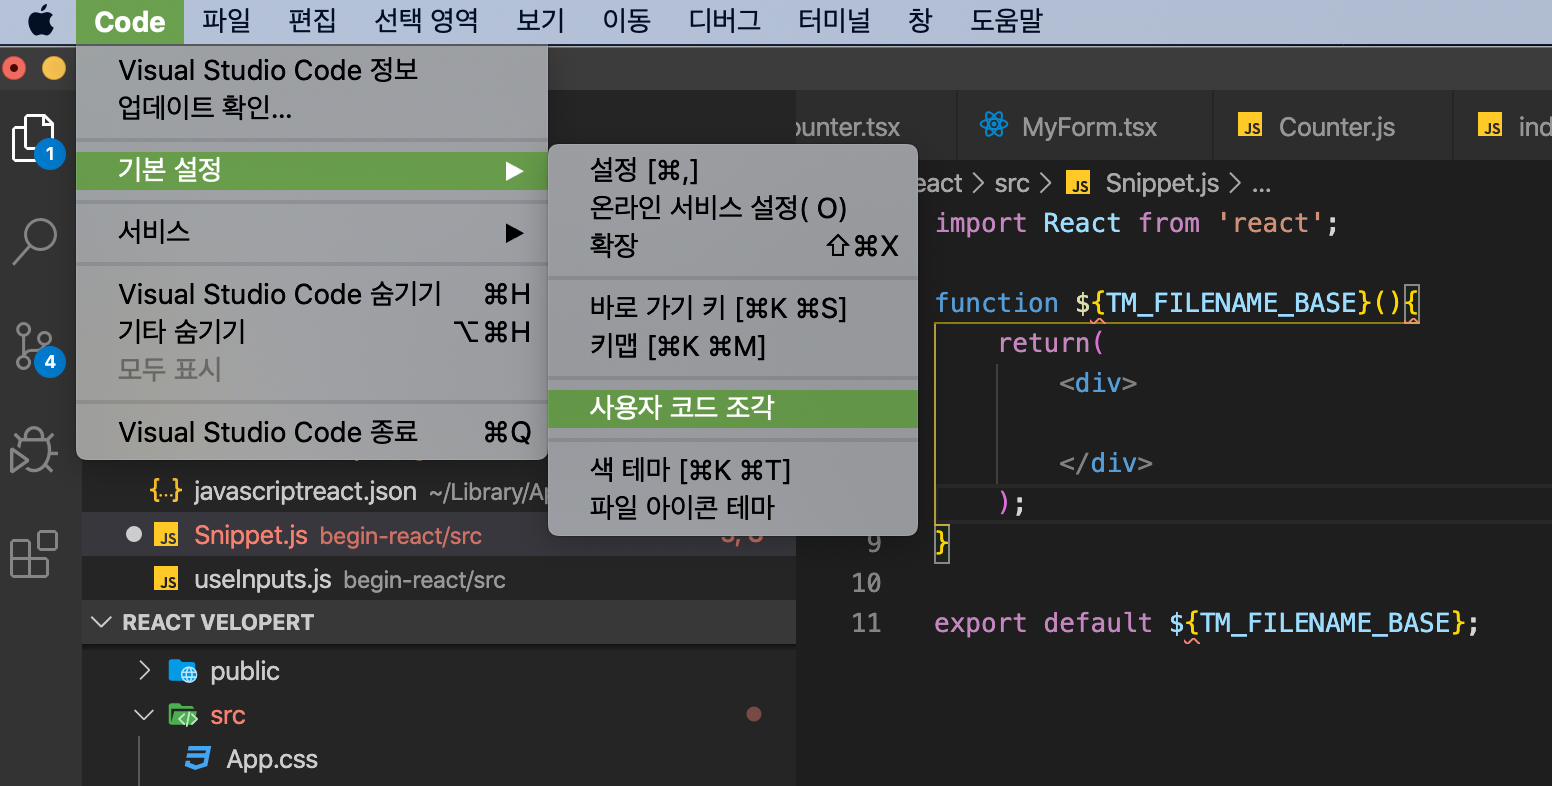
Task: Click the breadcrumb ellipsis after Snippet.js
Action: click(1262, 186)
